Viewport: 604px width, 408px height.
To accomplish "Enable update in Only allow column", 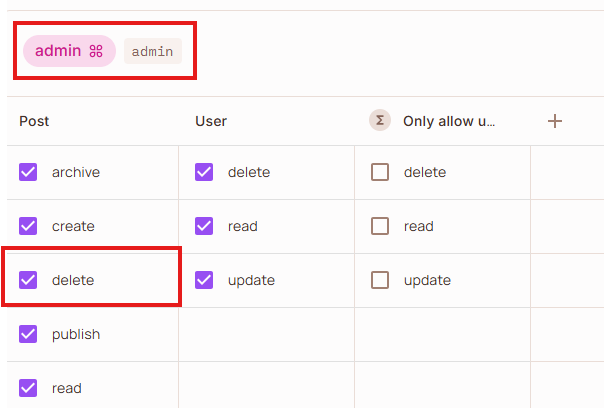I will pos(380,280).
